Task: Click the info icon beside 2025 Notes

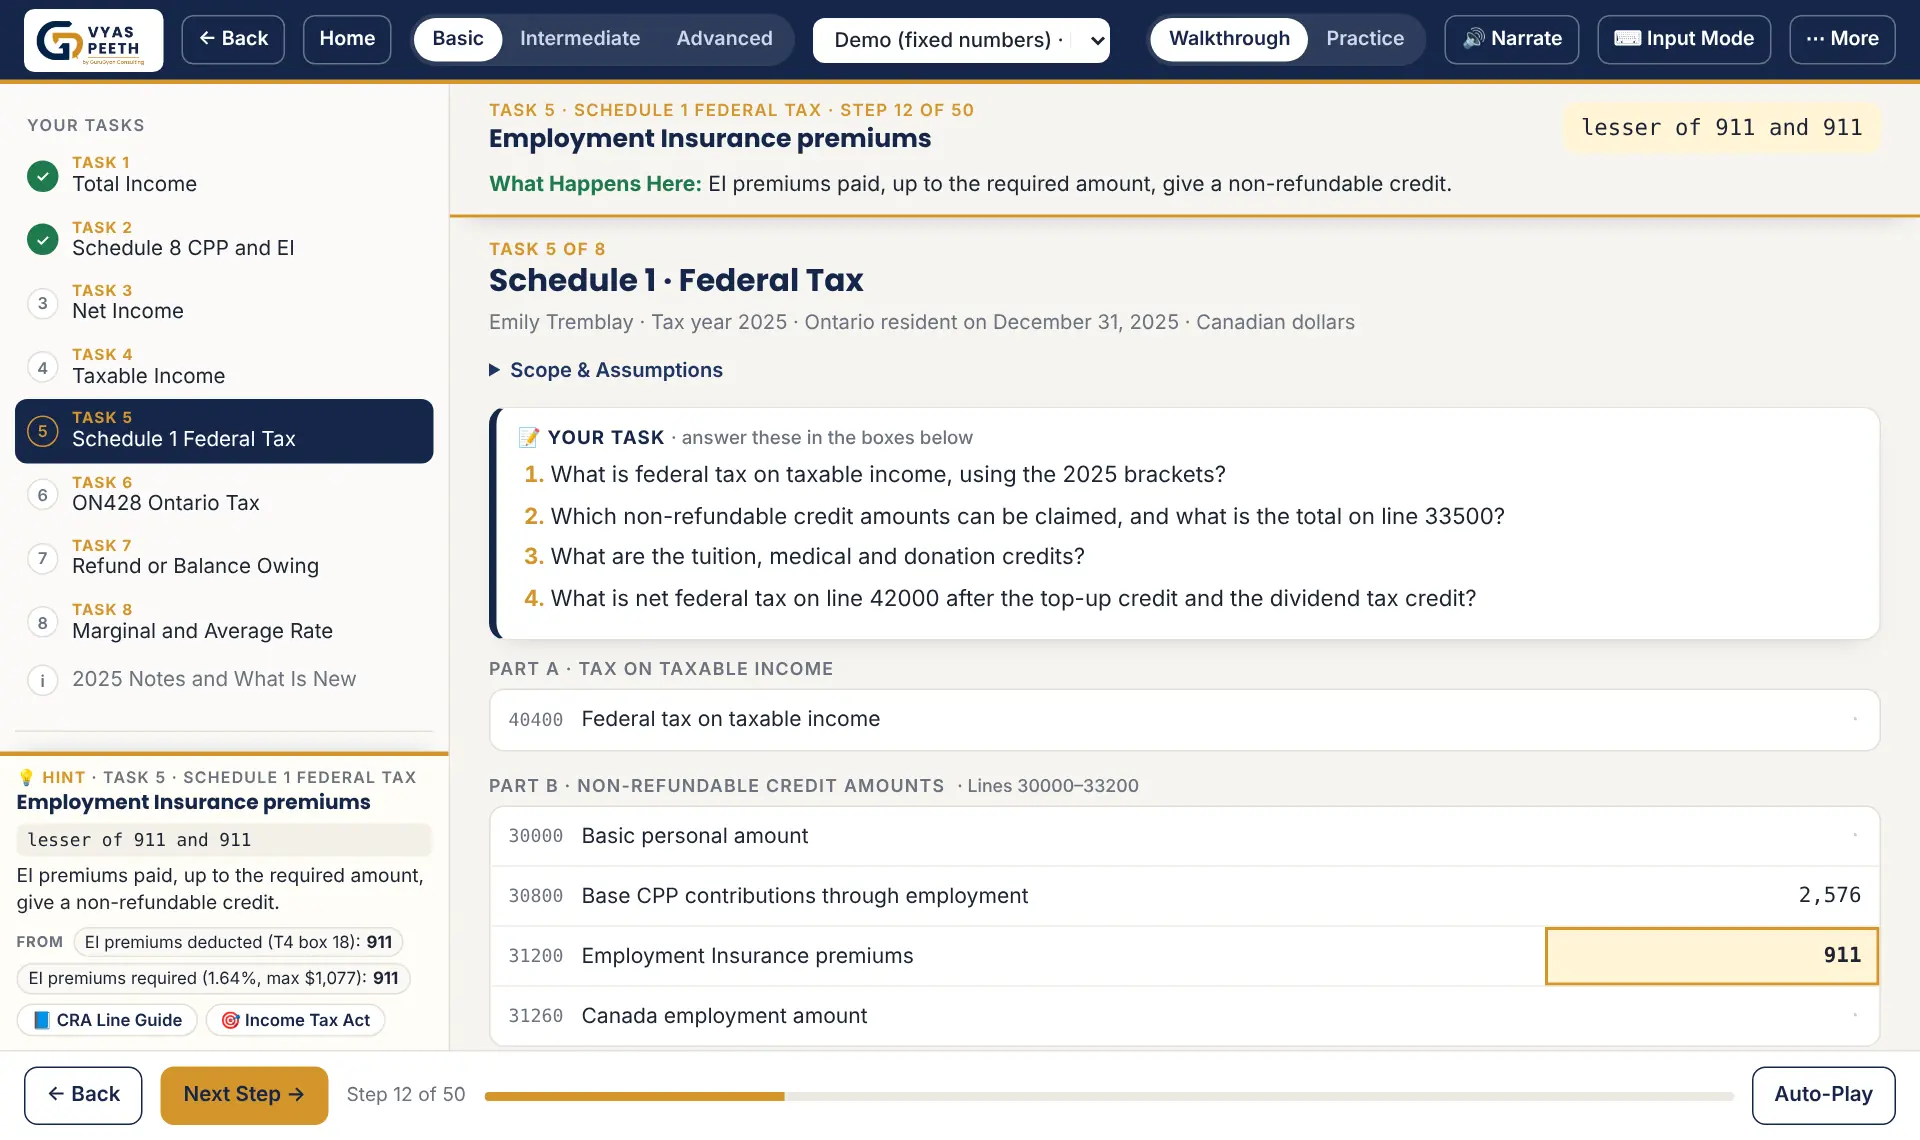Action: [x=42, y=680]
